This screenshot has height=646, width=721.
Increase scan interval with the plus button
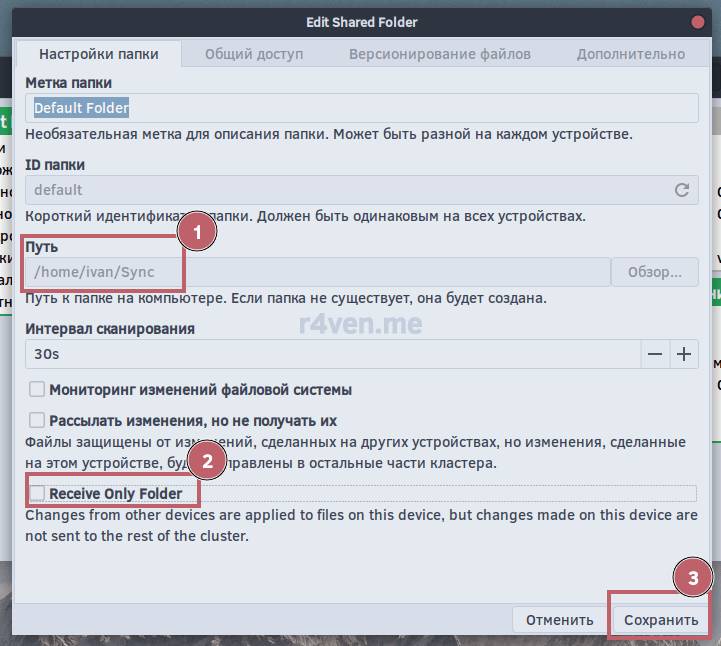click(x=684, y=354)
